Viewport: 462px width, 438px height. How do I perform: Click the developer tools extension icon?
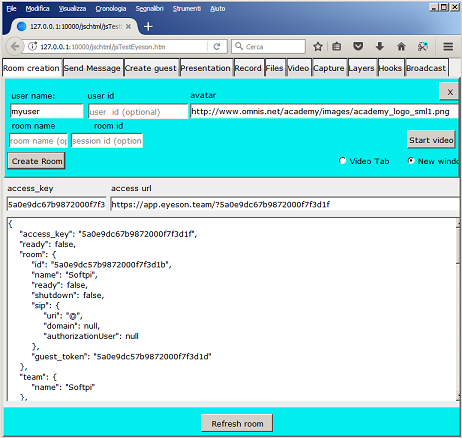tap(423, 46)
